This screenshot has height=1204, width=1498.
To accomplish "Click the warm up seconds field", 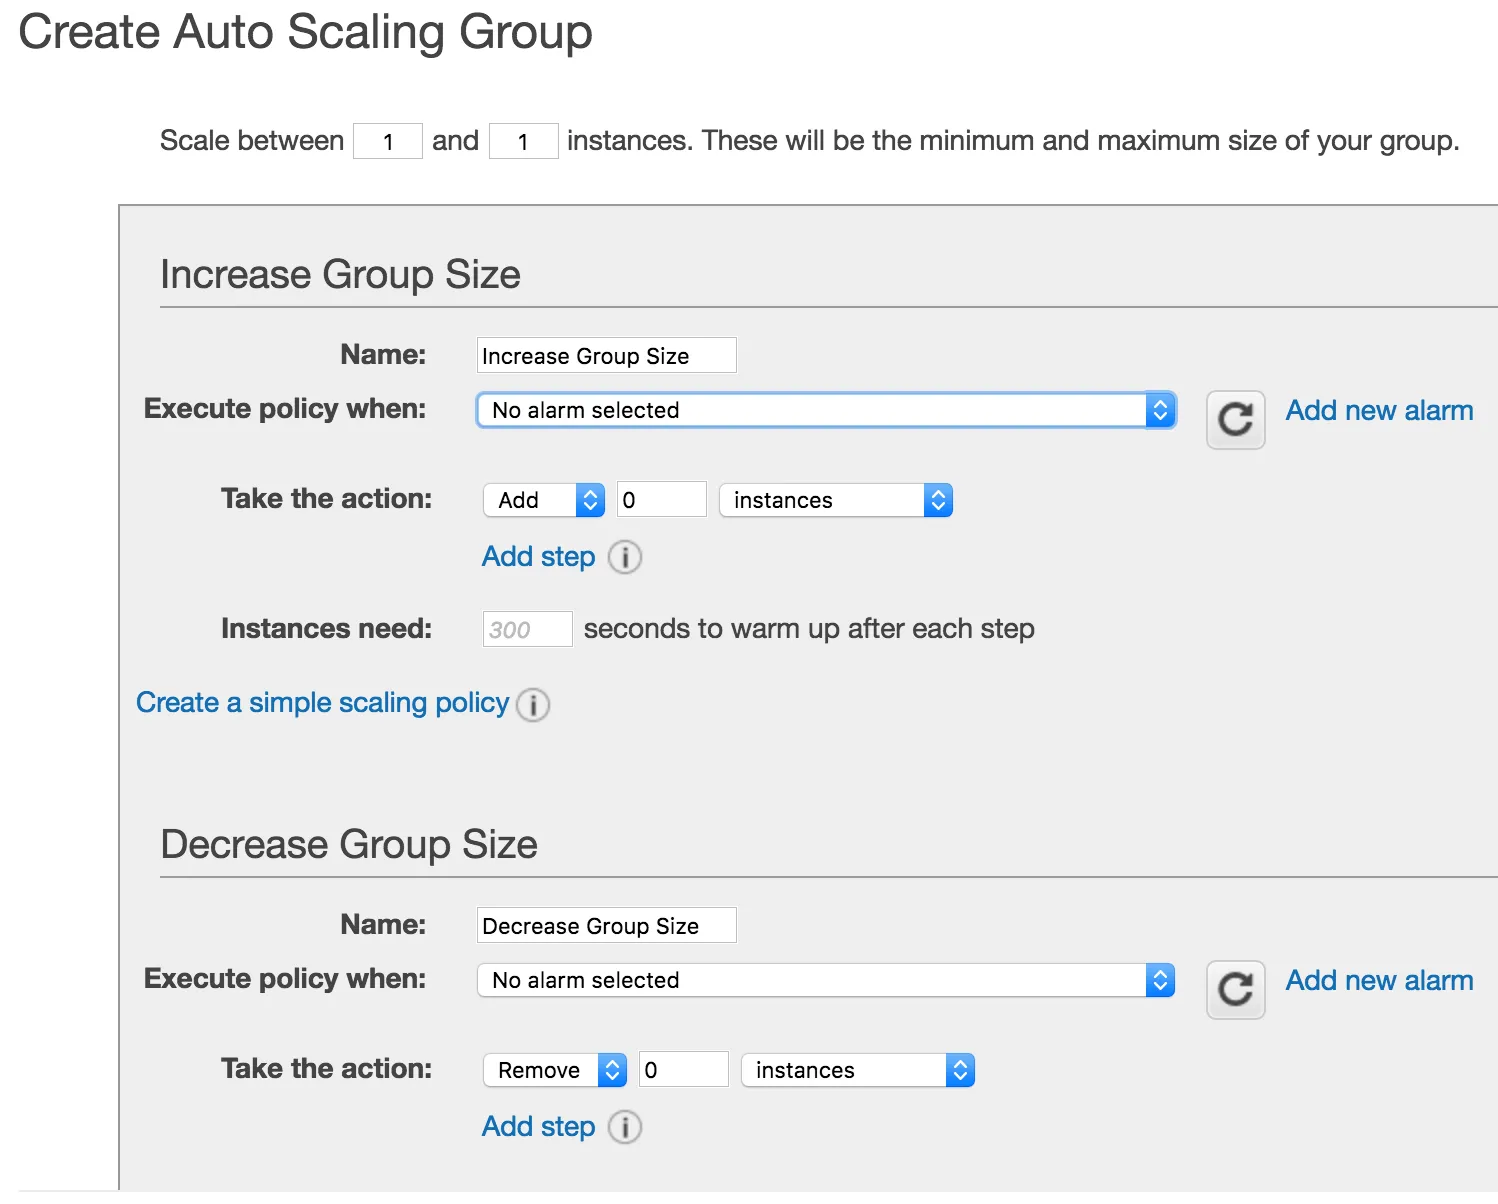I will (x=527, y=629).
